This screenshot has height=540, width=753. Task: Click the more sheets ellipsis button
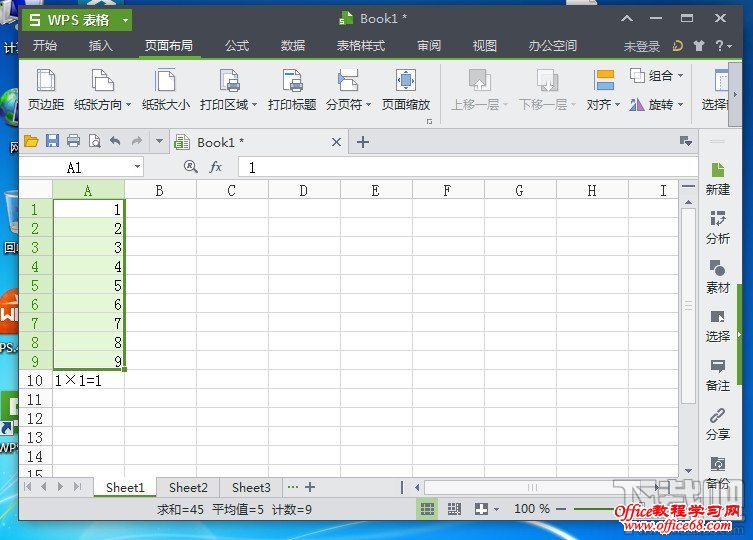[292, 487]
